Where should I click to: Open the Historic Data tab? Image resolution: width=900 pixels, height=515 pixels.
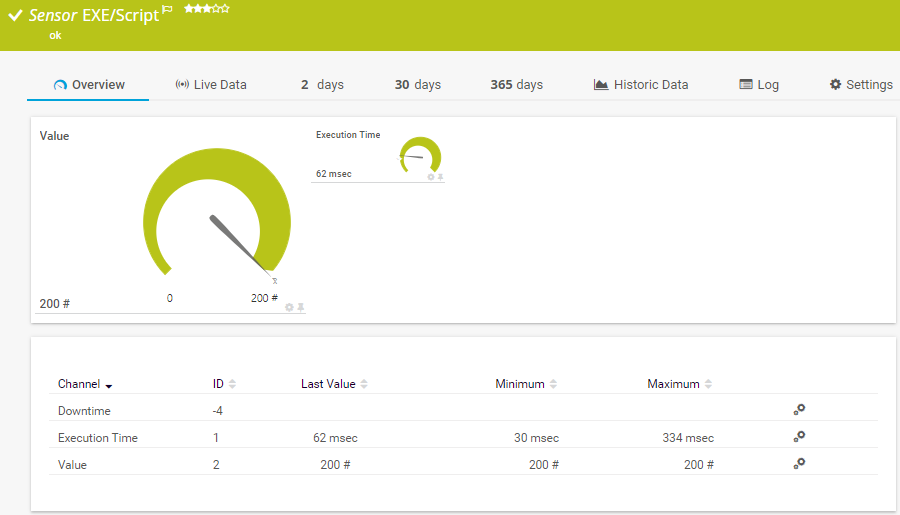[x=640, y=85]
